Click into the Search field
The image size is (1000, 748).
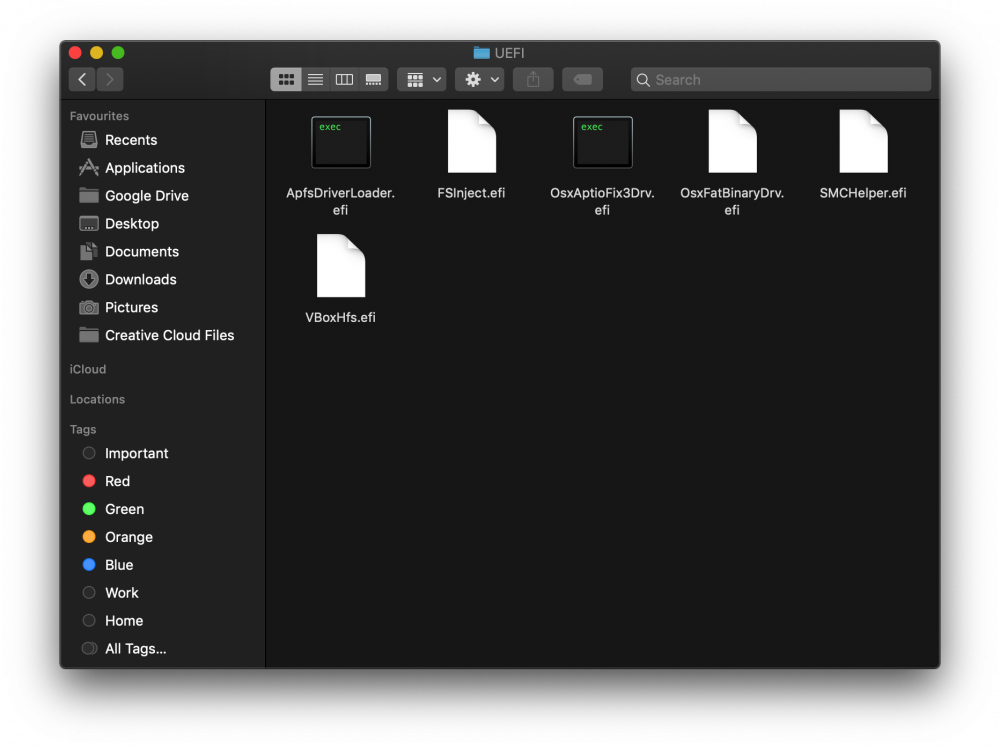[781, 80]
